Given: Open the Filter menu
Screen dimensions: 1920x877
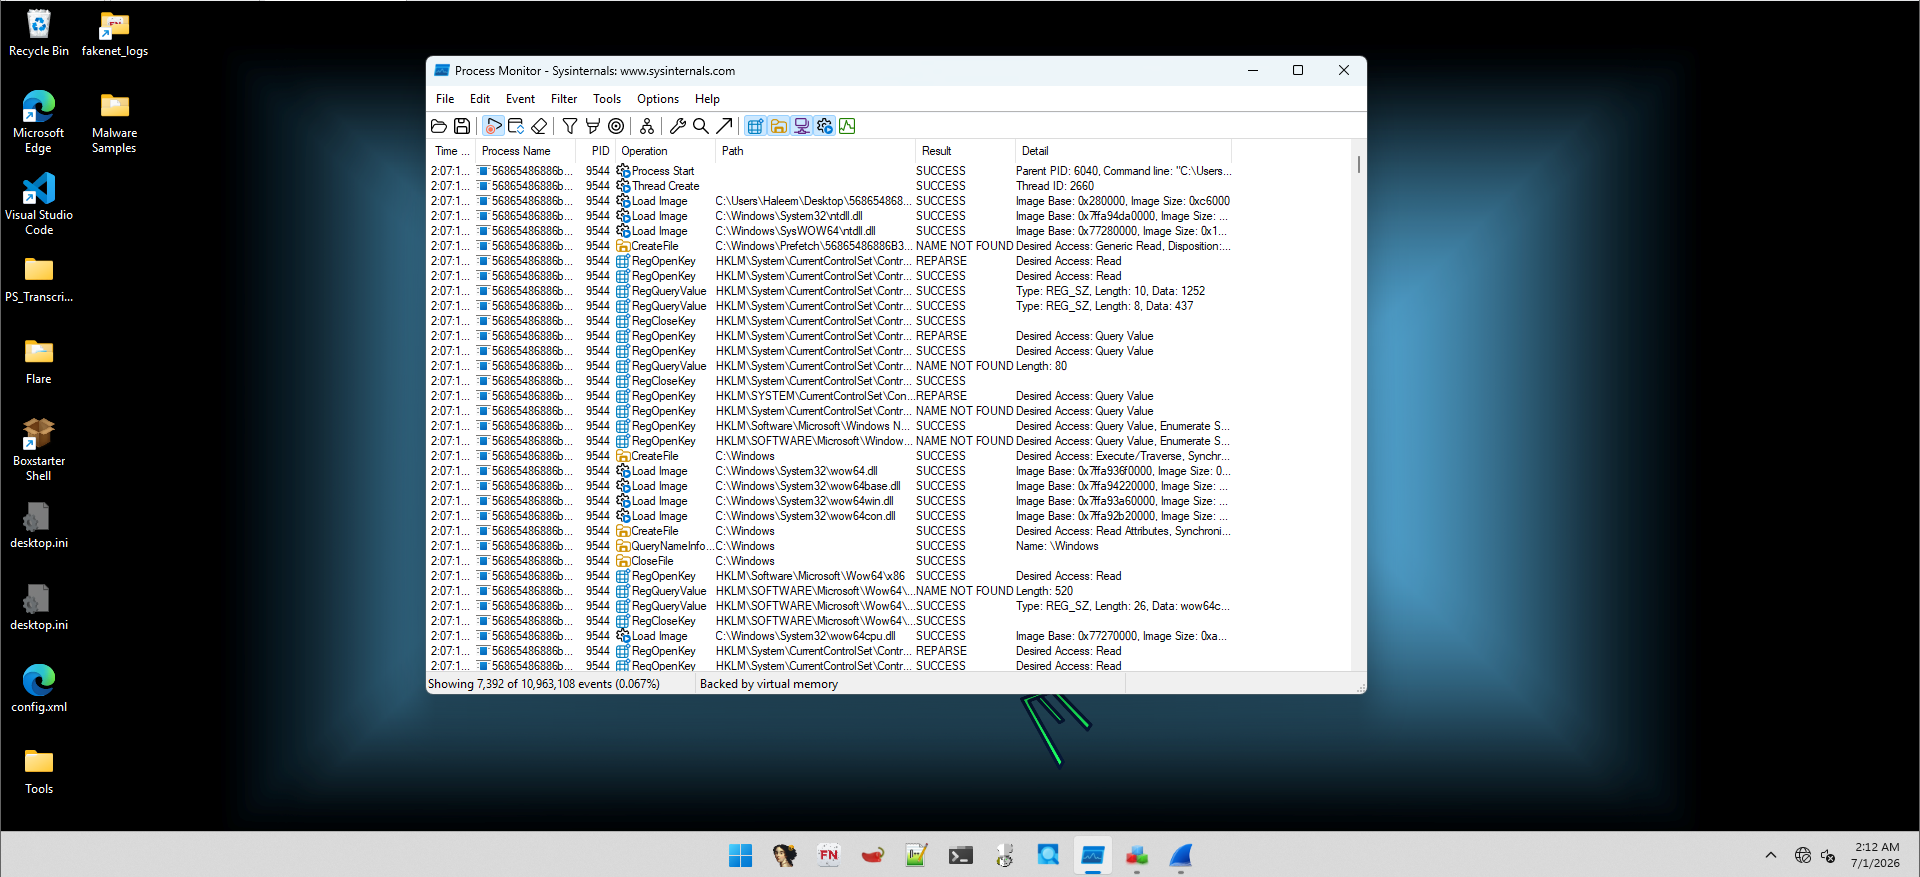Looking at the screenshot, I should [564, 99].
